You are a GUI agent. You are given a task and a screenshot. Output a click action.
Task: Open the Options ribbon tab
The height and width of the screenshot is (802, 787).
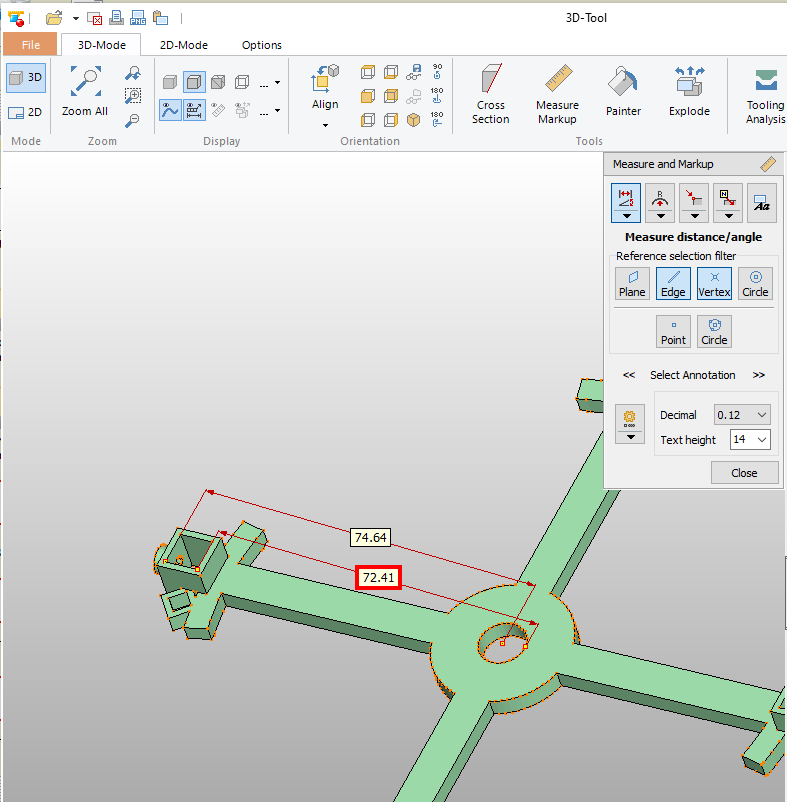262,45
